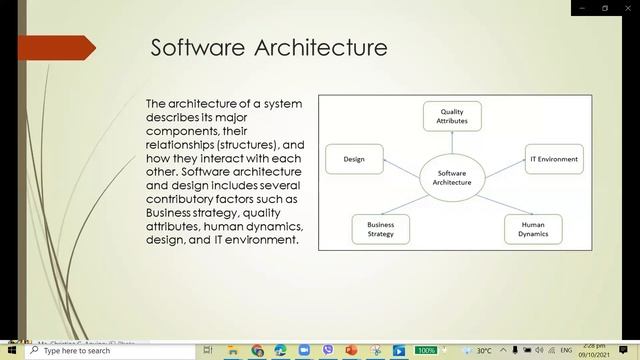Click the 'Business Strategy' diagram box
Viewport: 640px width, 360px height.
(x=381, y=229)
